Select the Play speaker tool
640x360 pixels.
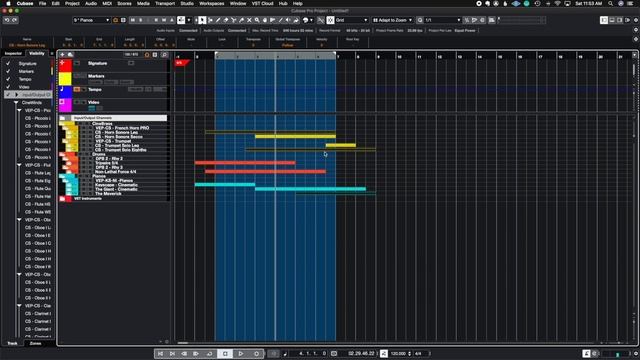288,20
